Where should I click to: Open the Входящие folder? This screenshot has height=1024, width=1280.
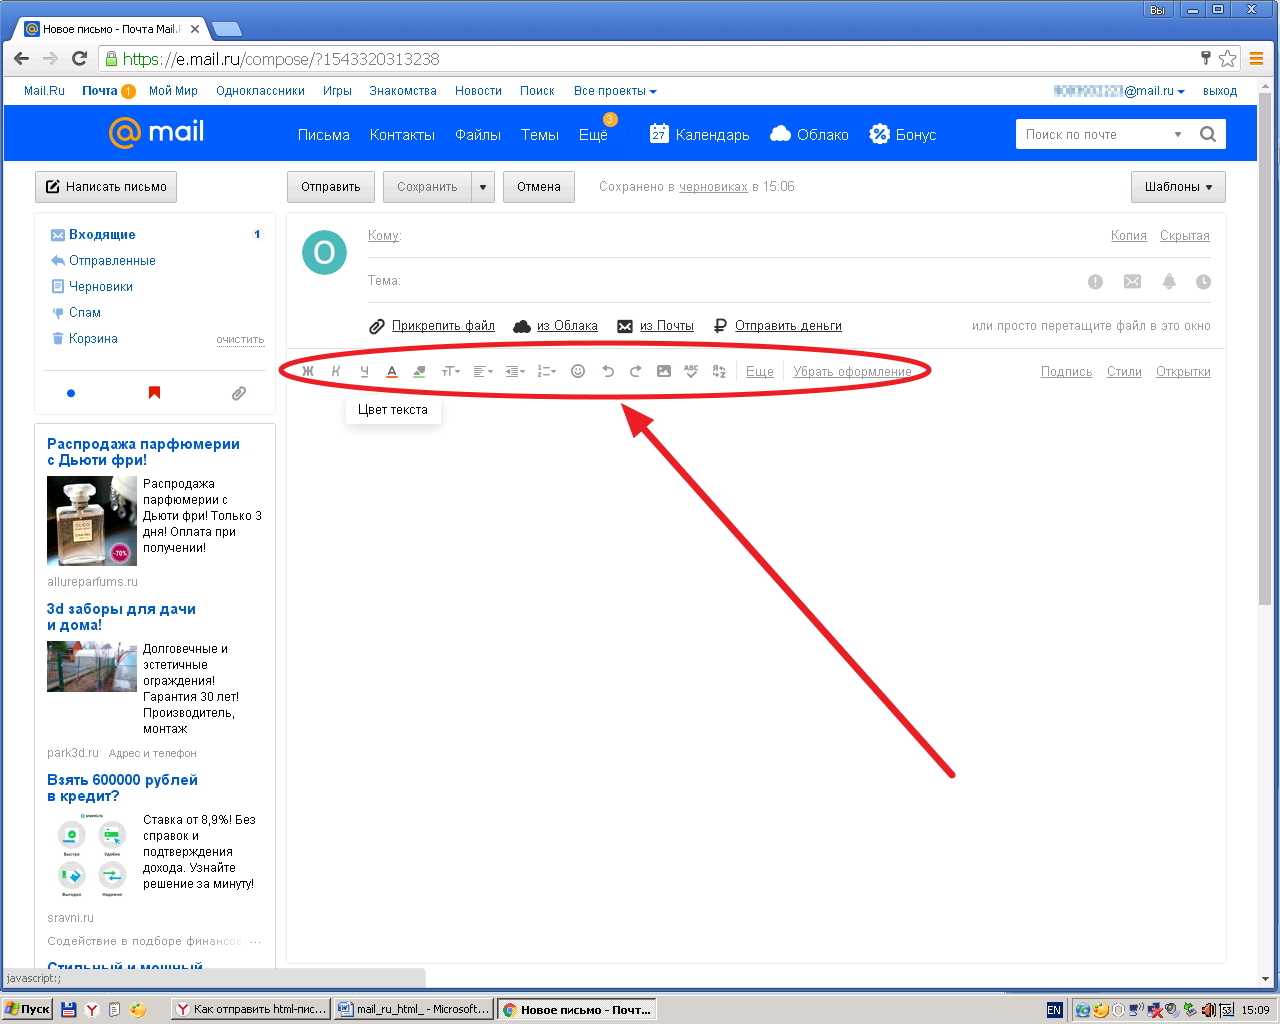[x=102, y=234]
